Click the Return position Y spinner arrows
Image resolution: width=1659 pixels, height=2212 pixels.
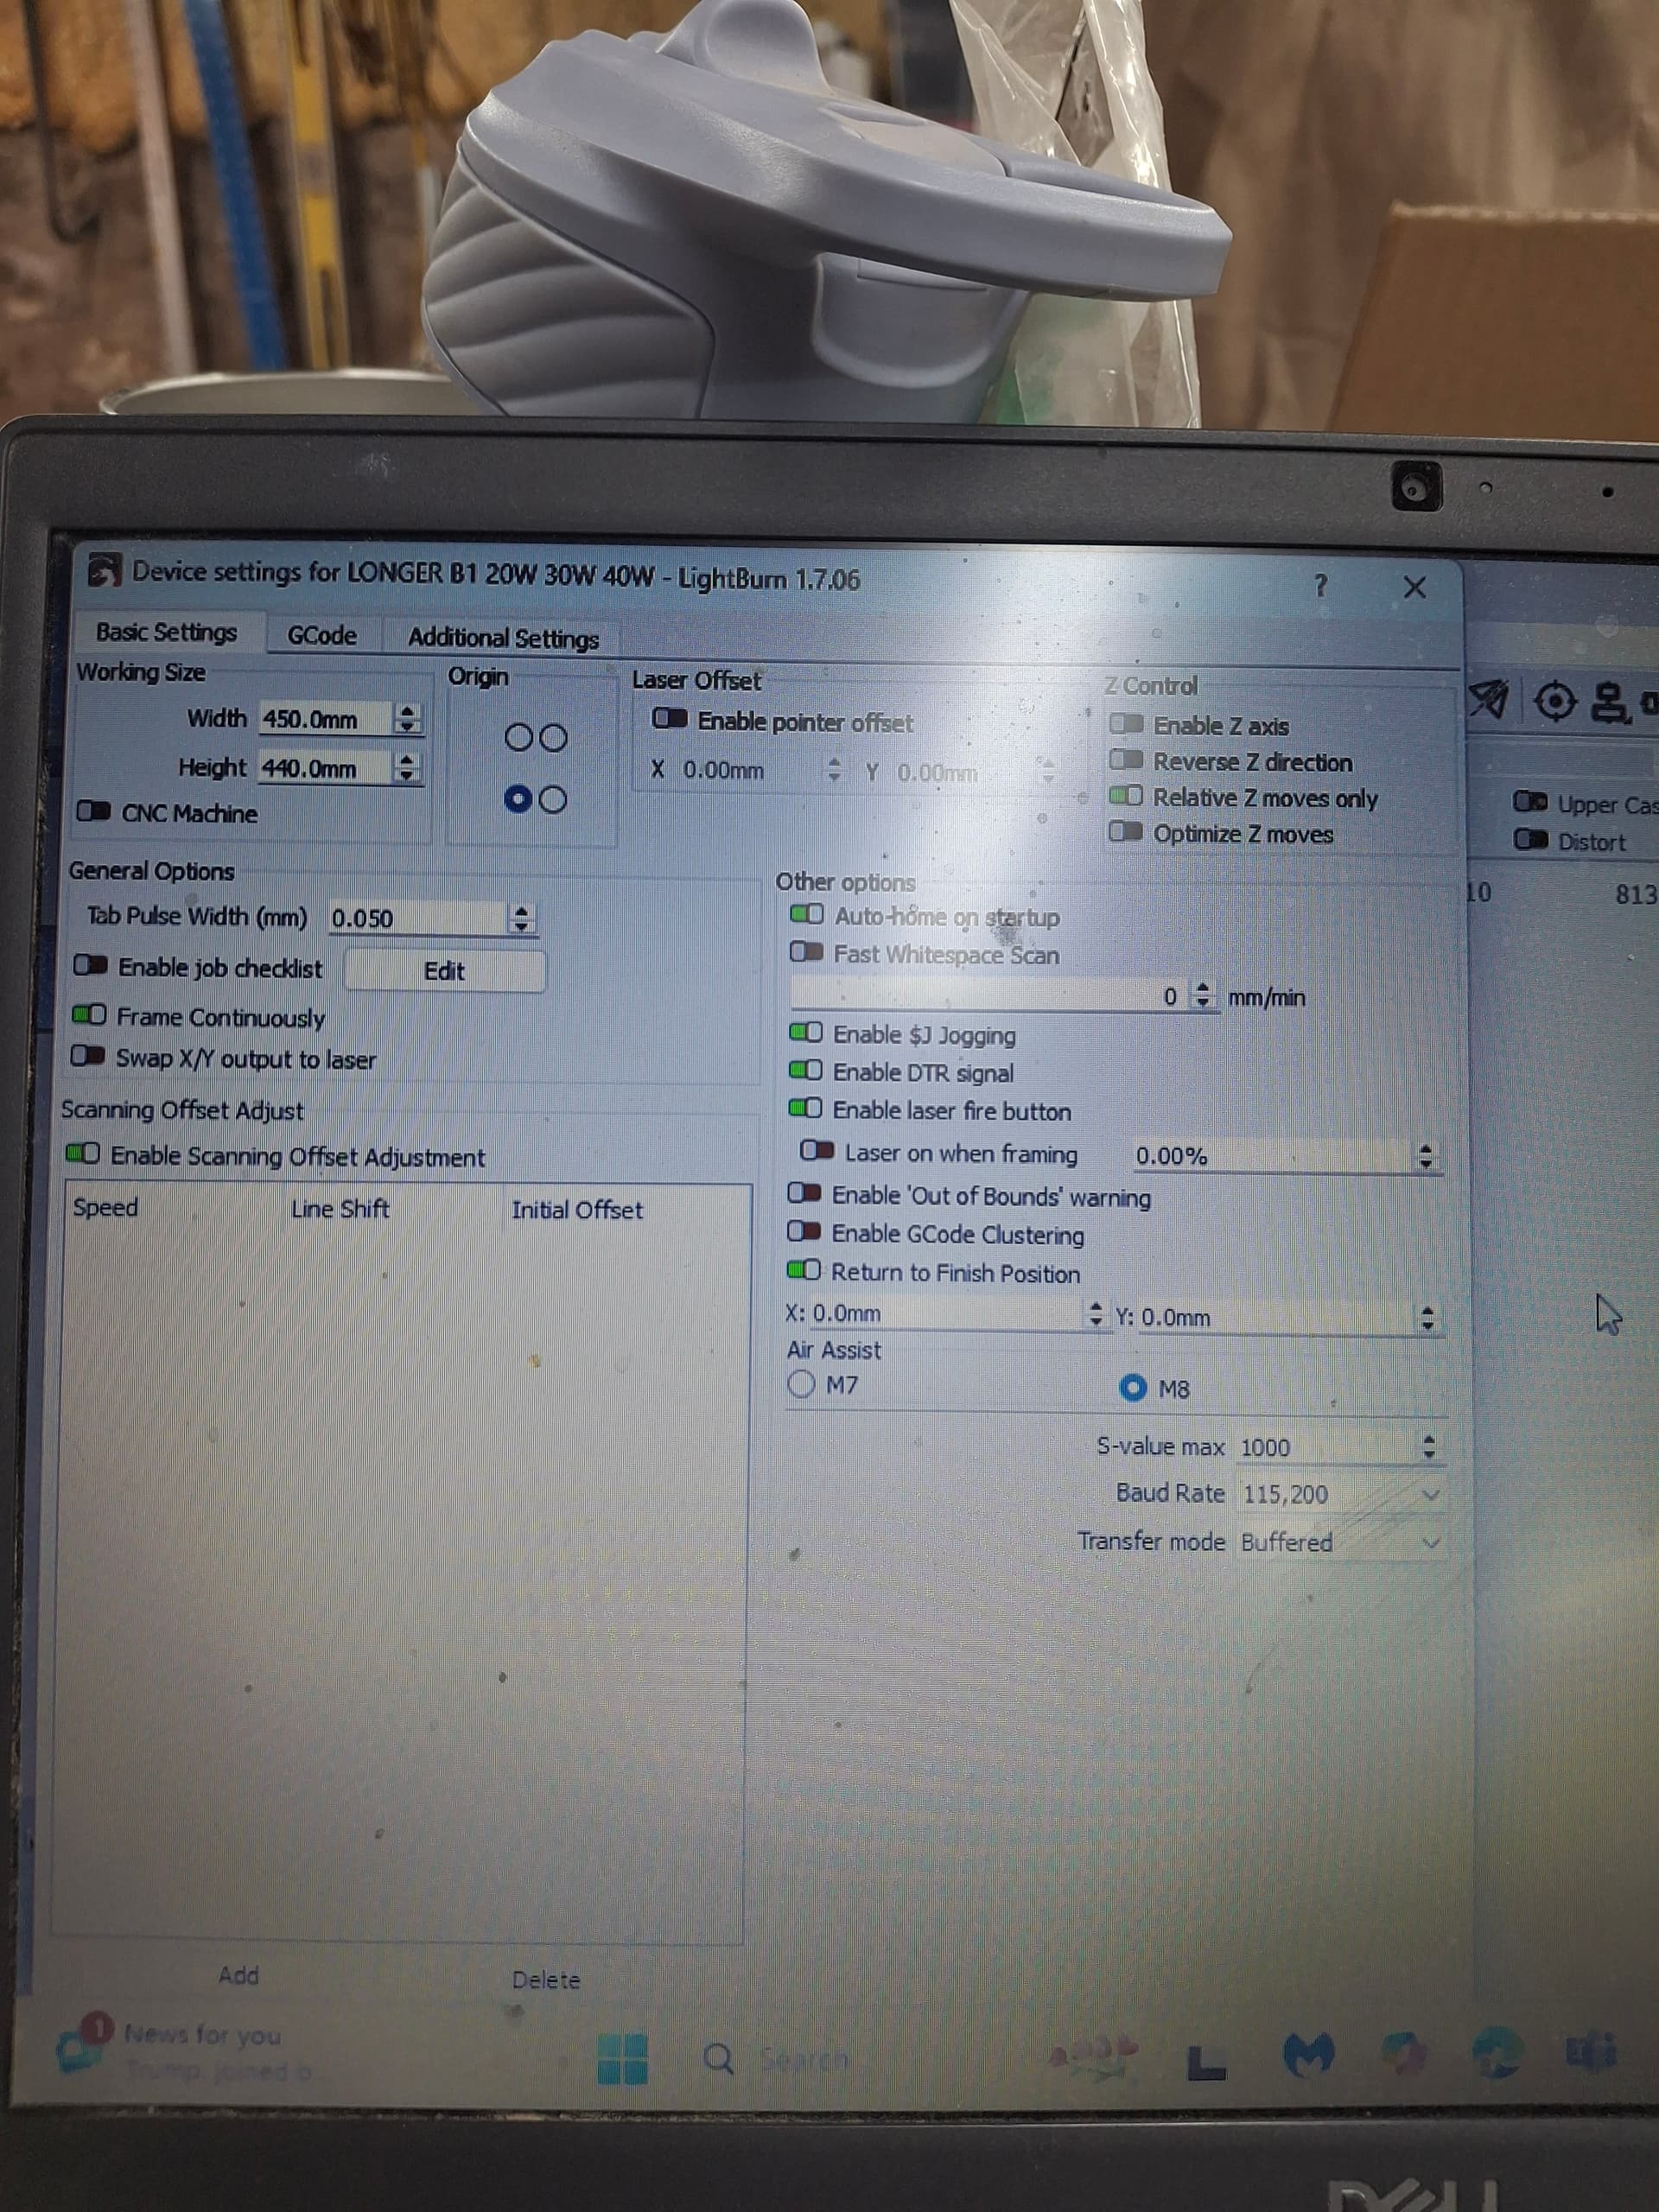point(1428,1318)
